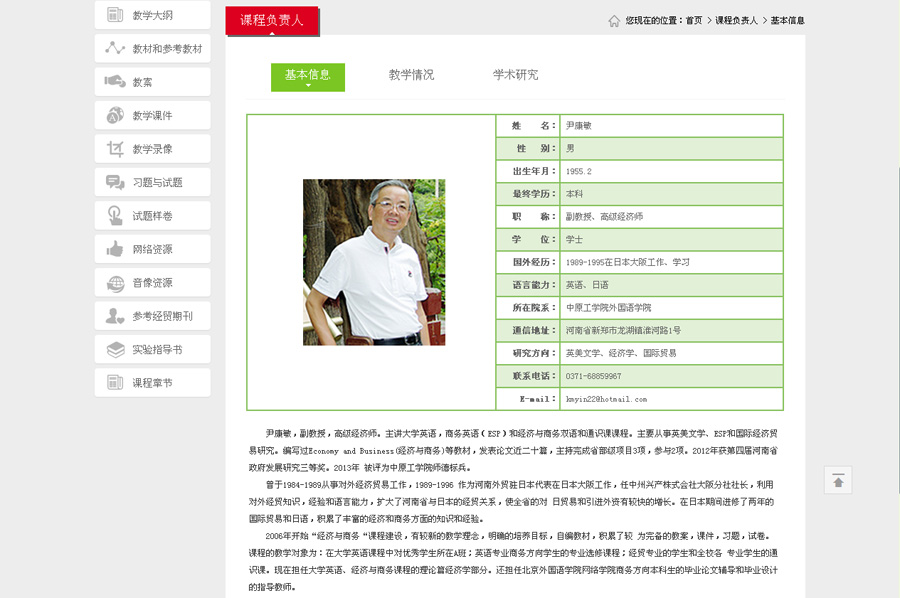Click the red 课程负责人 header tab
900x598 pixels.
(271, 21)
